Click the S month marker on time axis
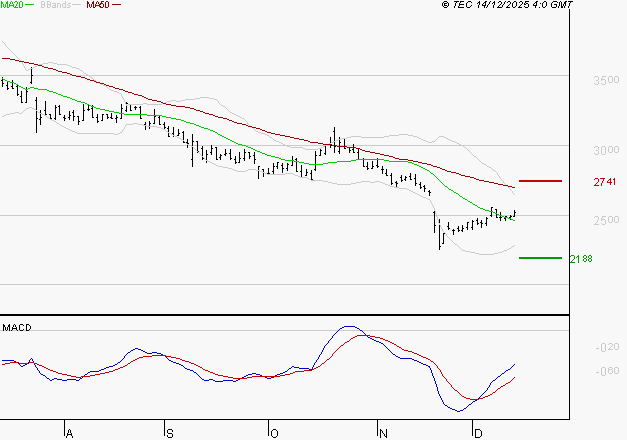Viewport: 627px width, 440px height. point(170,433)
